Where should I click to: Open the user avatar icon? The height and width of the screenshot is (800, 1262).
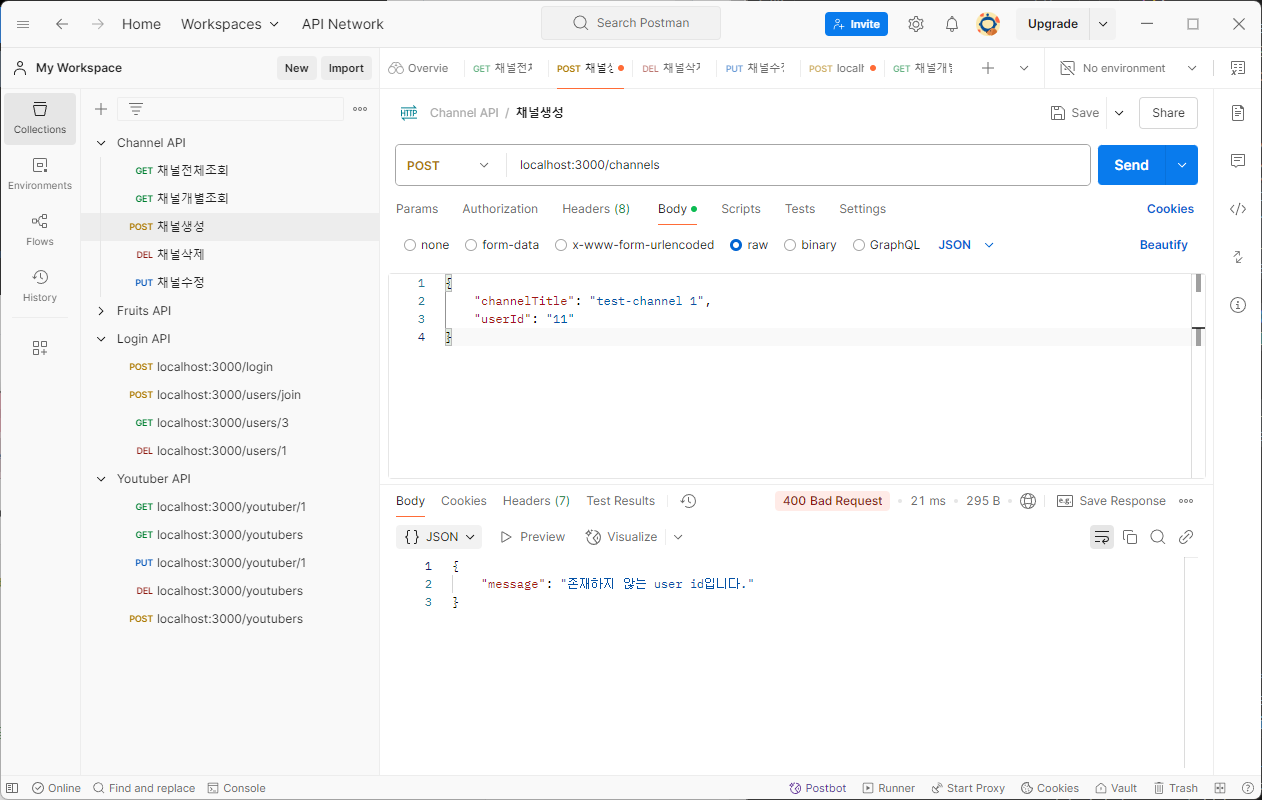(988, 24)
